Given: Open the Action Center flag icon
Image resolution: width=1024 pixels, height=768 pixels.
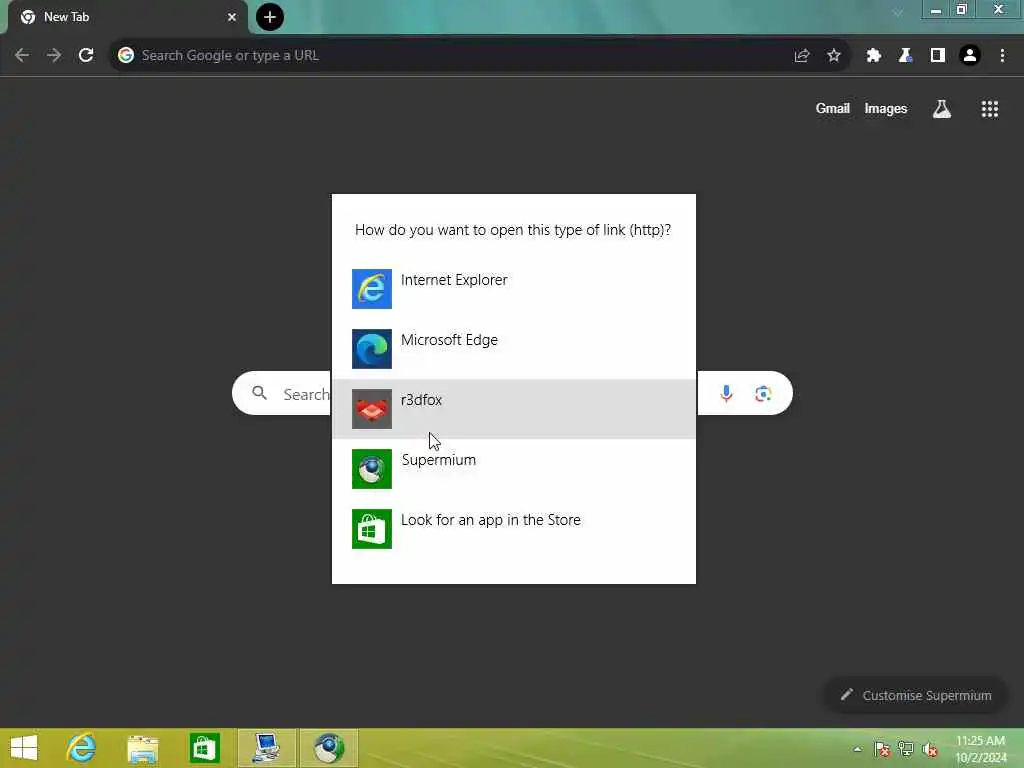Looking at the screenshot, I should 882,749.
